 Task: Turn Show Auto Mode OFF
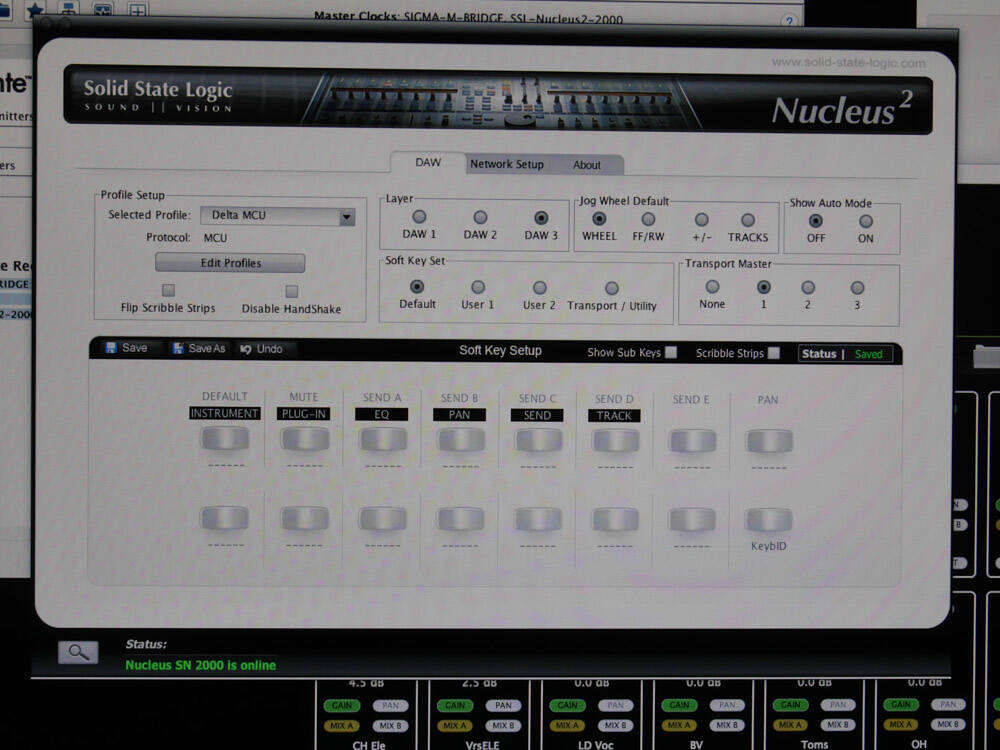pos(815,221)
